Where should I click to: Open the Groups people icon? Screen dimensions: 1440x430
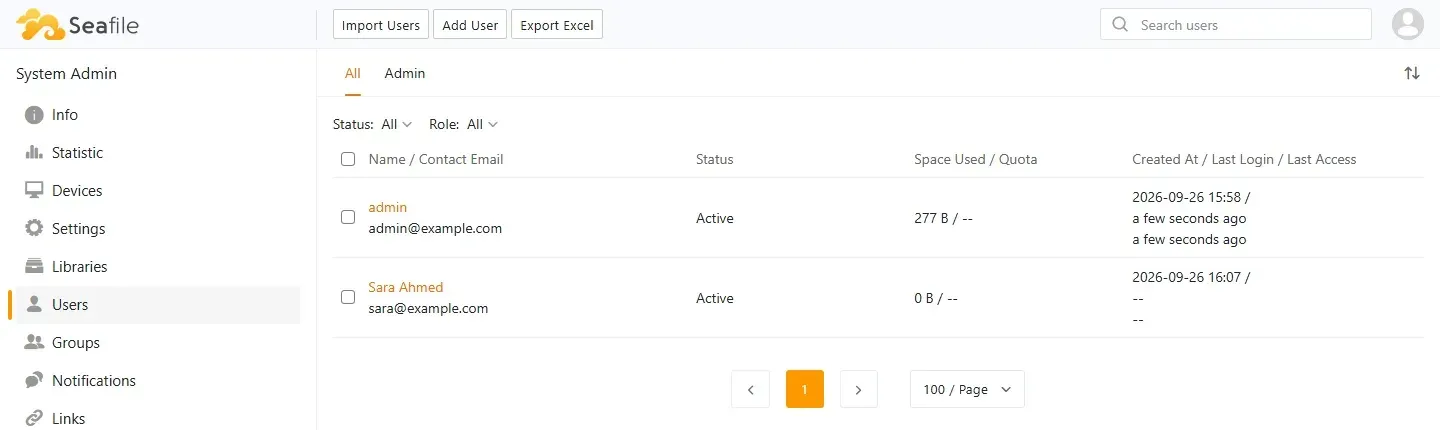coord(34,343)
